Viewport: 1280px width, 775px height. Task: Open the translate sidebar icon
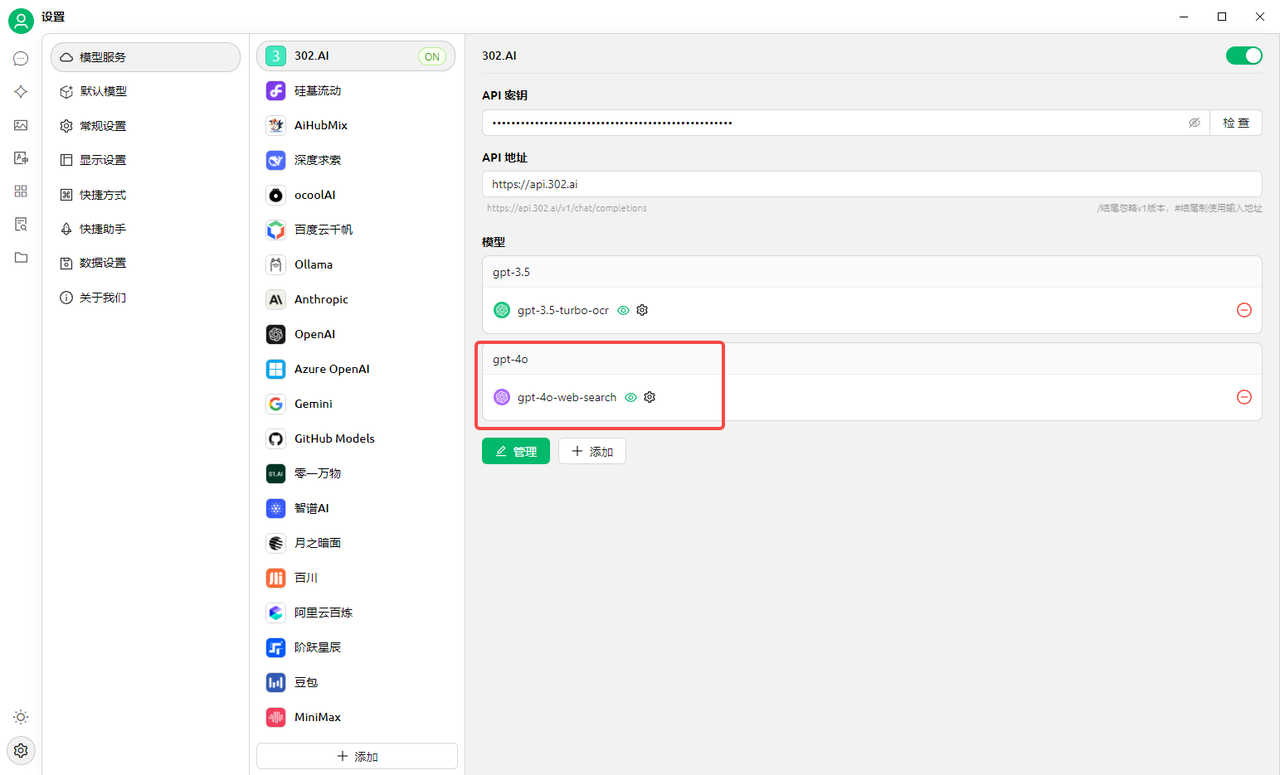tap(21, 158)
